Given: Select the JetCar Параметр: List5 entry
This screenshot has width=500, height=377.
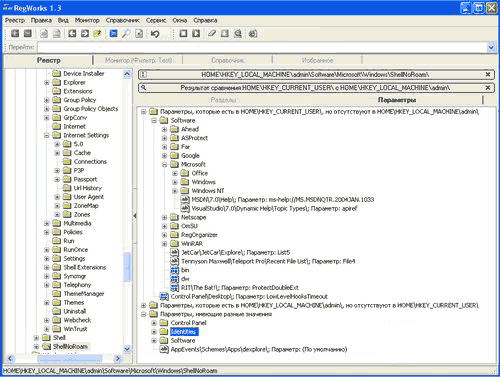Looking at the screenshot, I should 235,252.
